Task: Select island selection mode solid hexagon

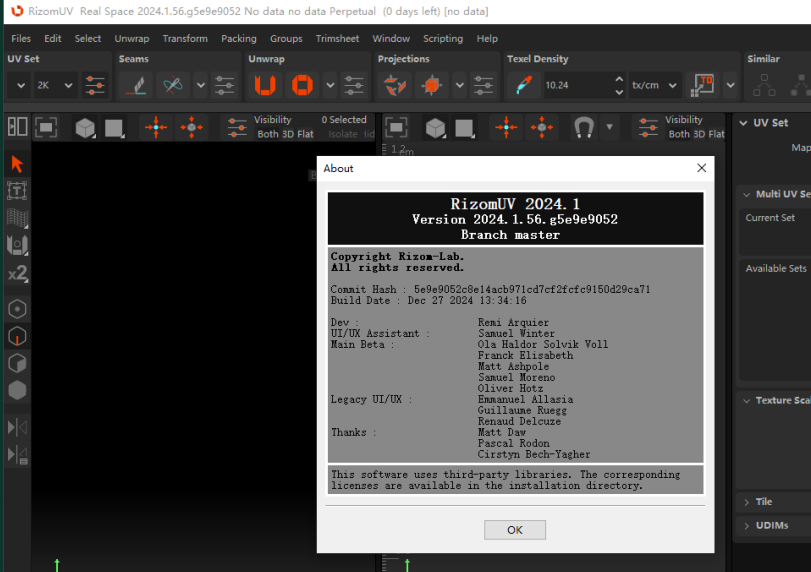Action: (17, 390)
